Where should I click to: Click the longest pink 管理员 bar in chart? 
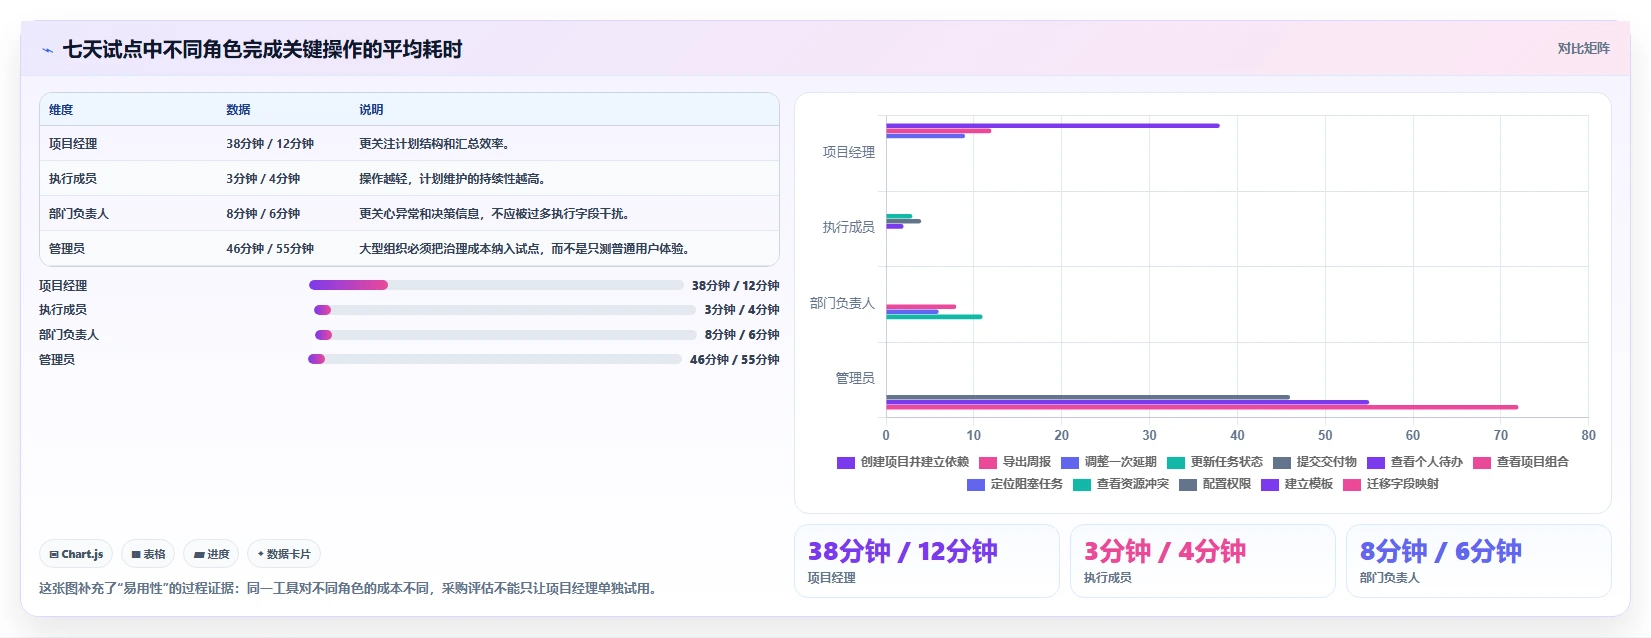point(1202,407)
